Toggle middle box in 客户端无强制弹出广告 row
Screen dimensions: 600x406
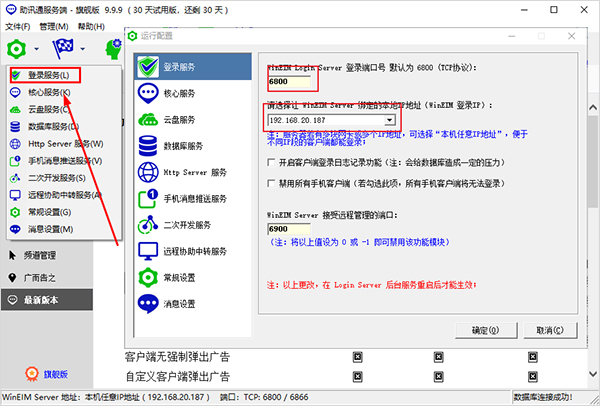[439, 357]
